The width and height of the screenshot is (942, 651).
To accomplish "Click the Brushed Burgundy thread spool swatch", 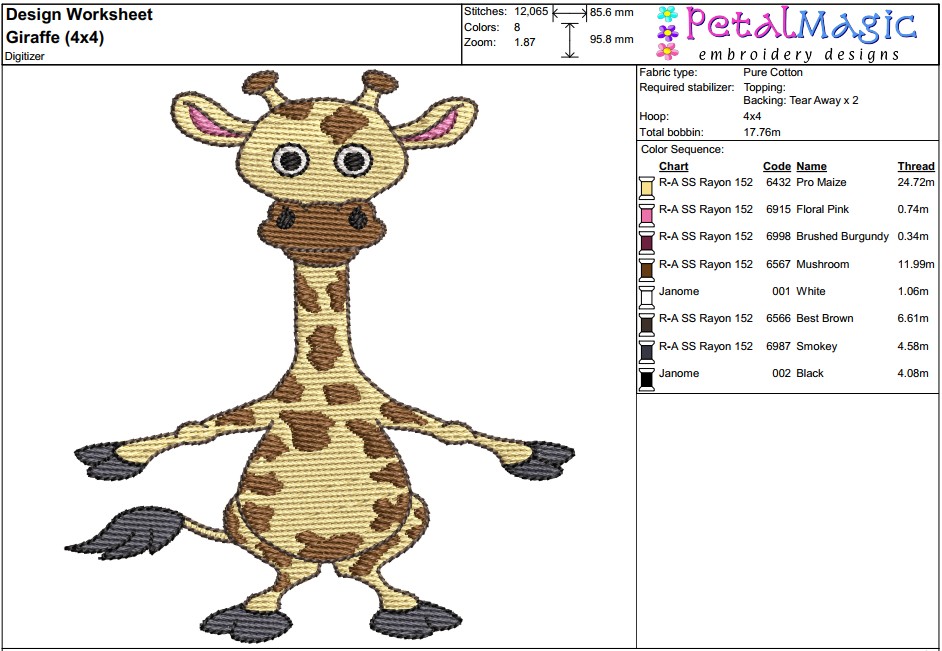I will click(646, 241).
